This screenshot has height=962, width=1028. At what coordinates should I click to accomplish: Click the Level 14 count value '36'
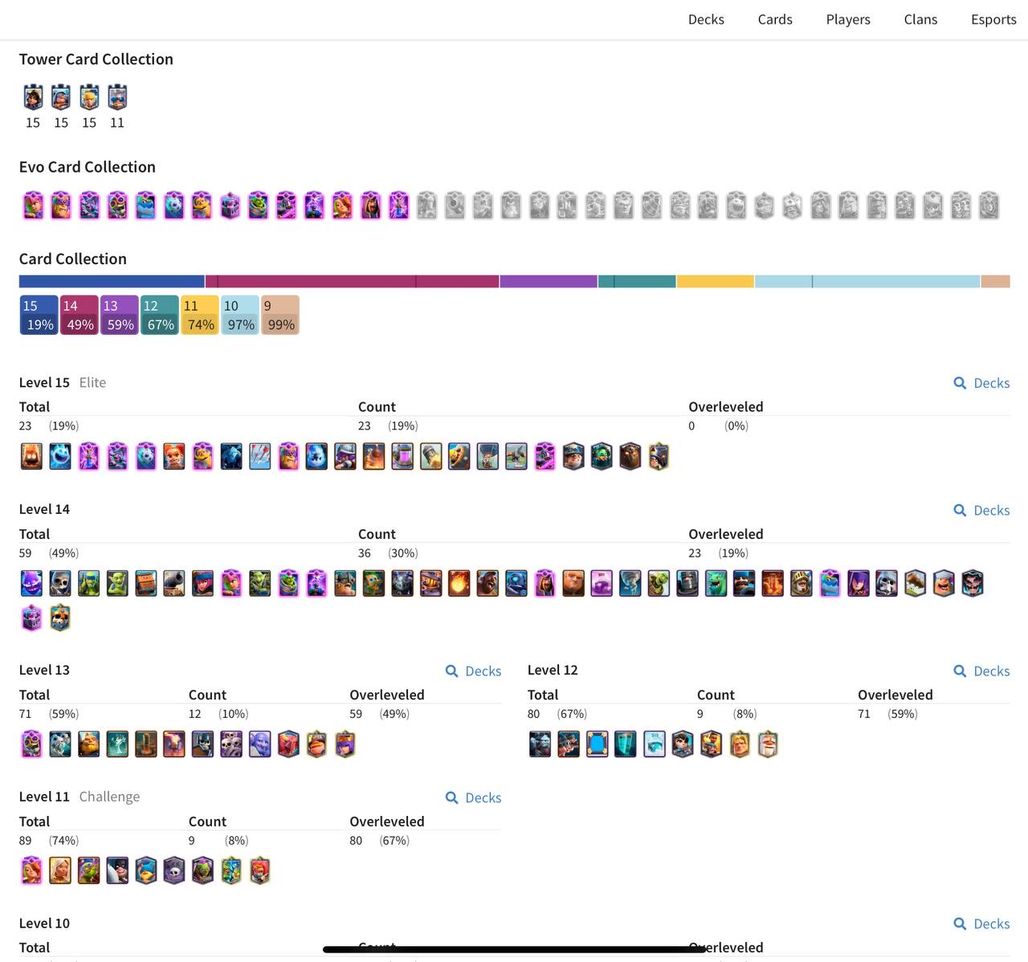tap(365, 553)
